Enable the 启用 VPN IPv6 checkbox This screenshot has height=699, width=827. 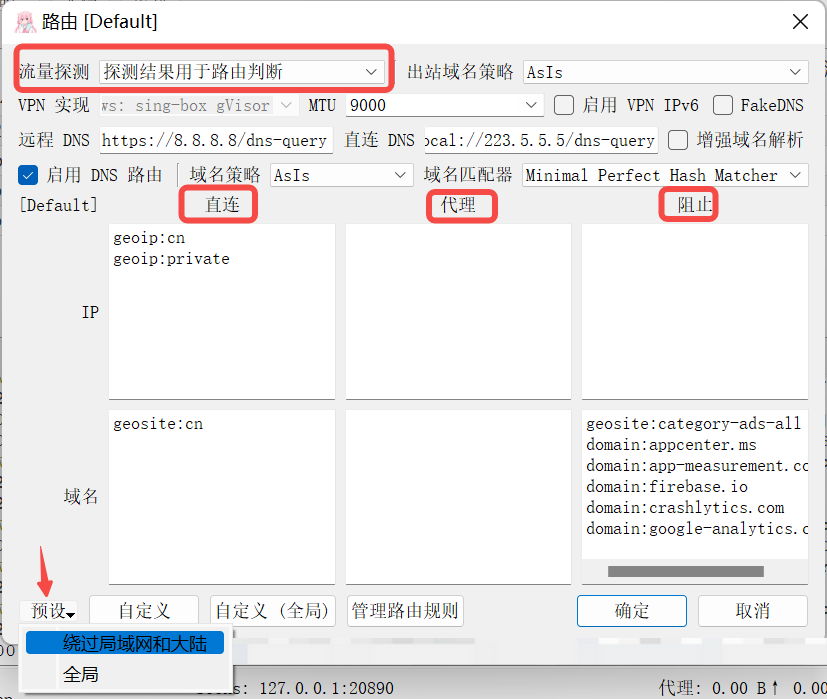tap(564, 105)
